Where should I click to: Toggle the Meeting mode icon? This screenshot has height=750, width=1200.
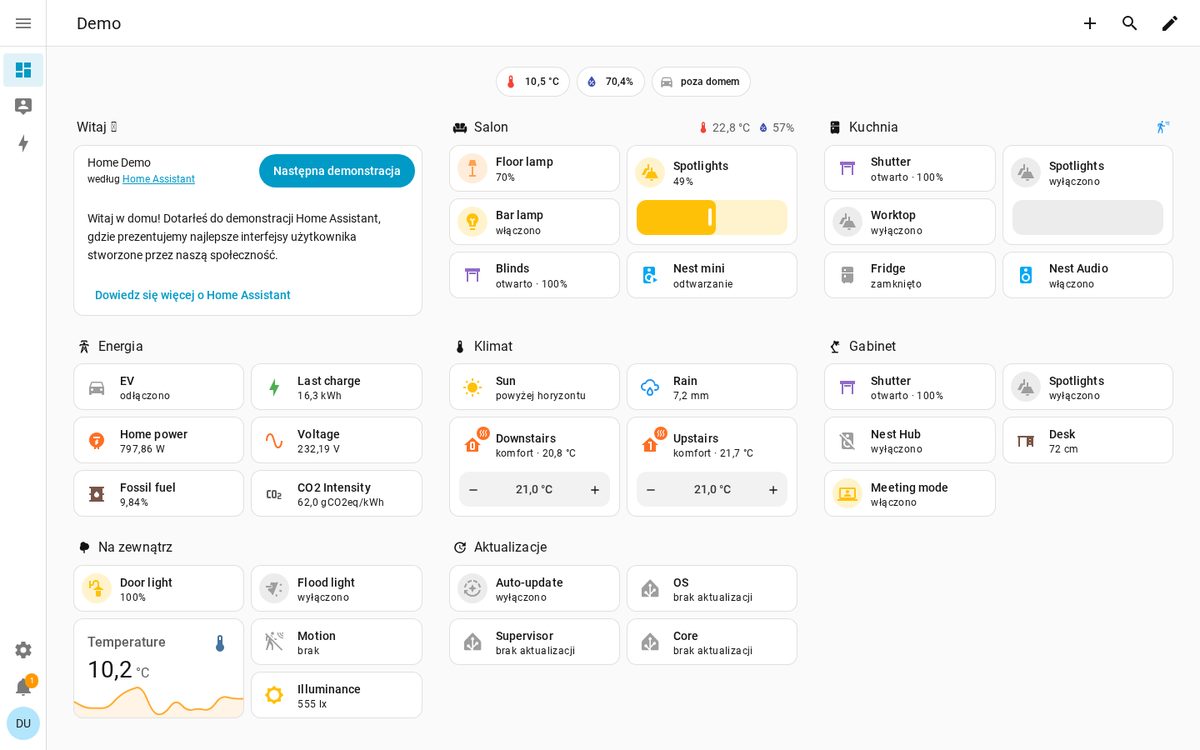848,494
